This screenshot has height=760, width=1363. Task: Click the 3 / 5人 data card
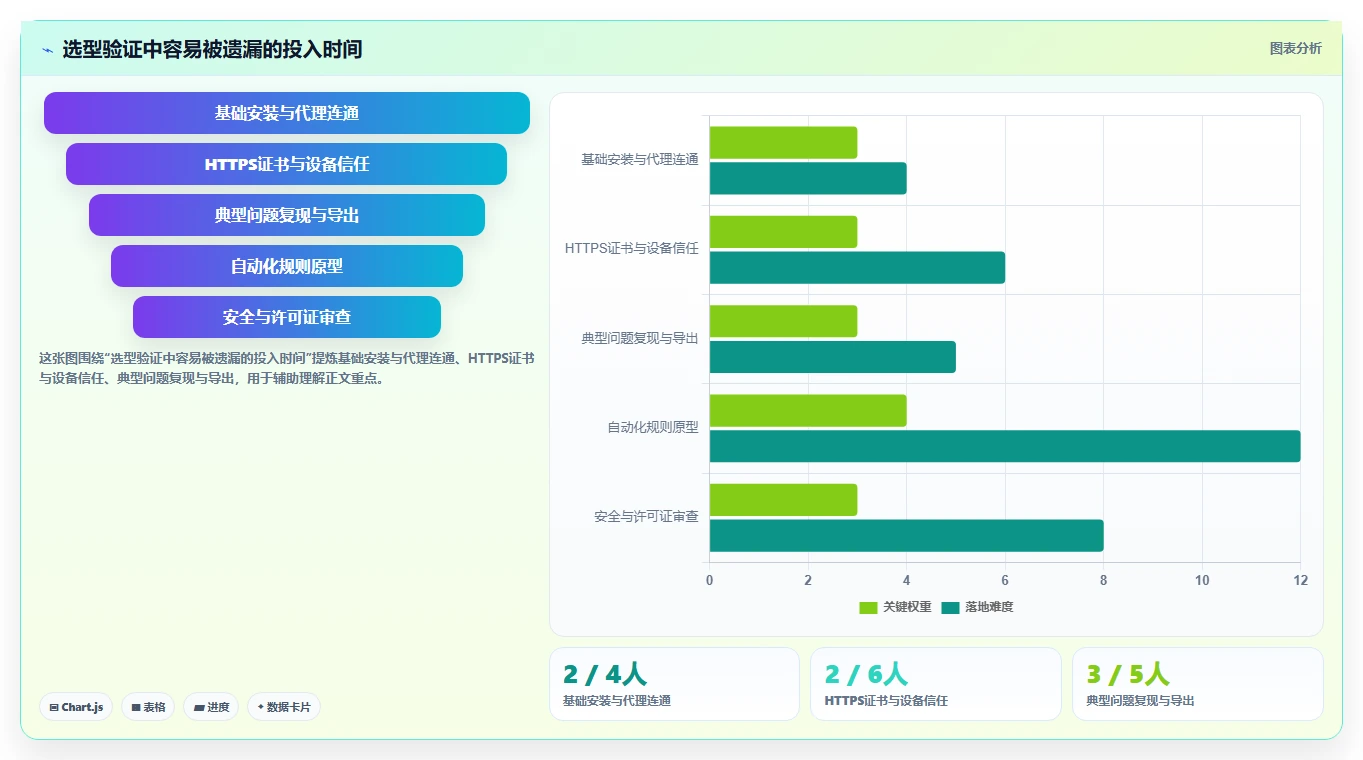1197,684
